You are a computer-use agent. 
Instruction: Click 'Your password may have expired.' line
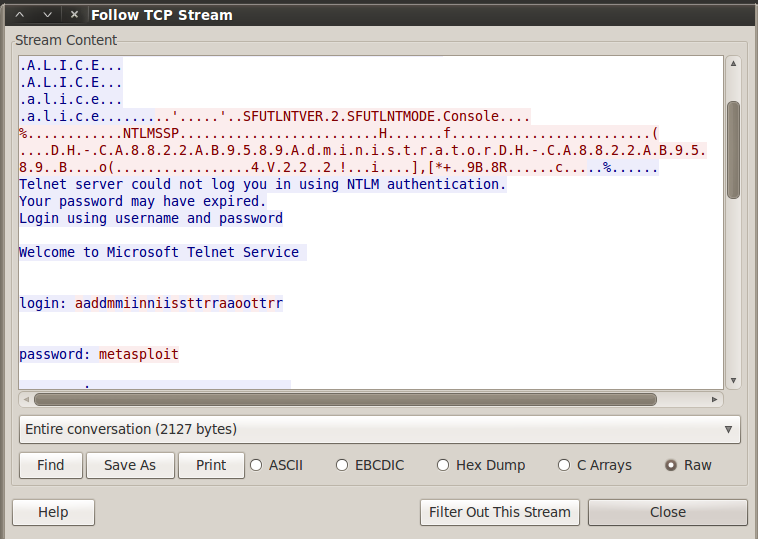pyautogui.click(x=143, y=201)
